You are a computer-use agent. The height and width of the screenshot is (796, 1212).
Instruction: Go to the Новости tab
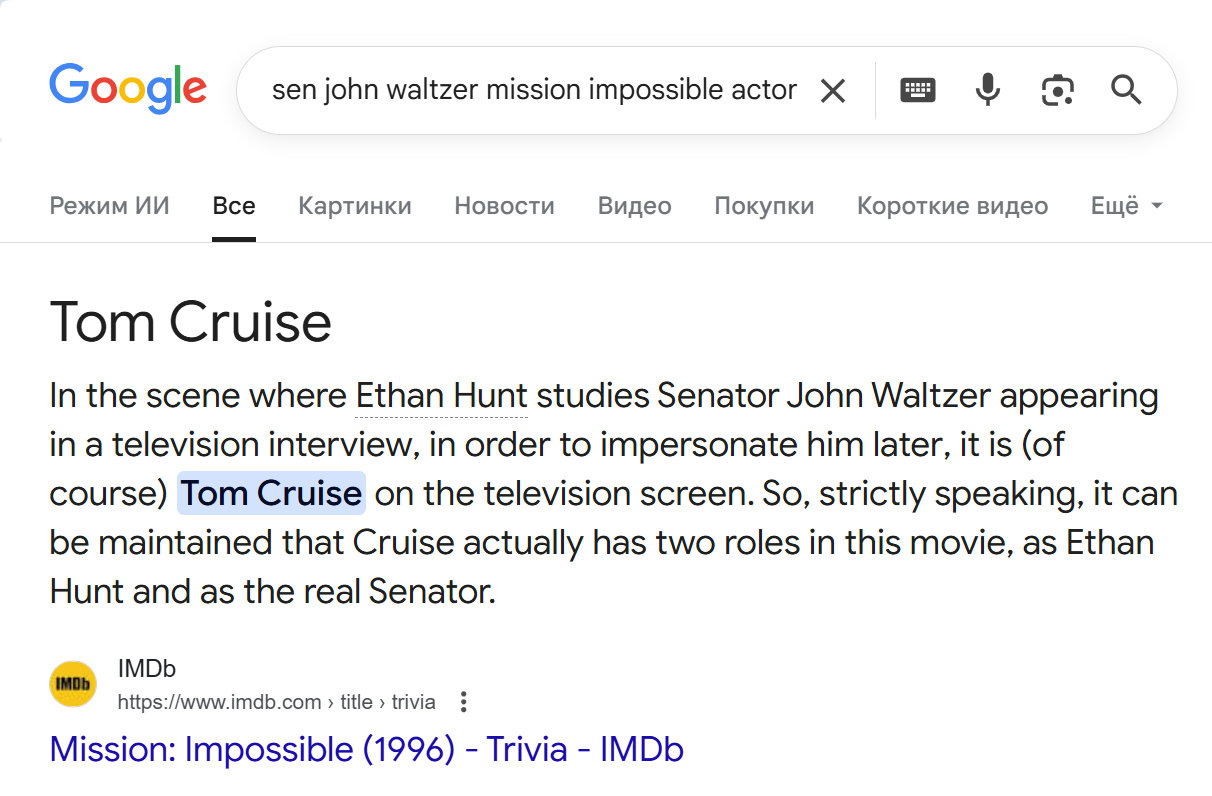[504, 206]
